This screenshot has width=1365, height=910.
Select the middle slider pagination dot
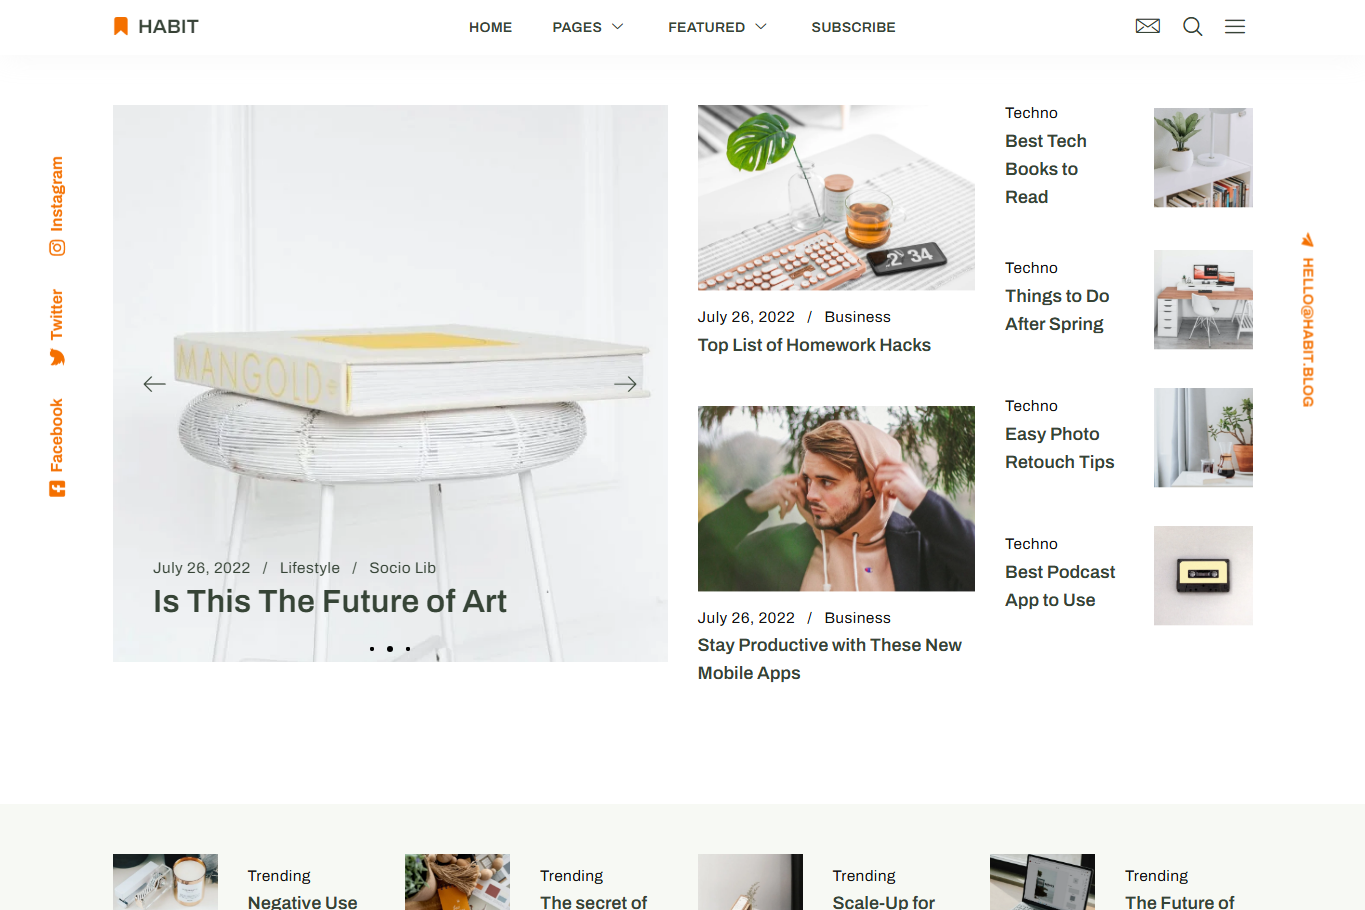tap(390, 649)
